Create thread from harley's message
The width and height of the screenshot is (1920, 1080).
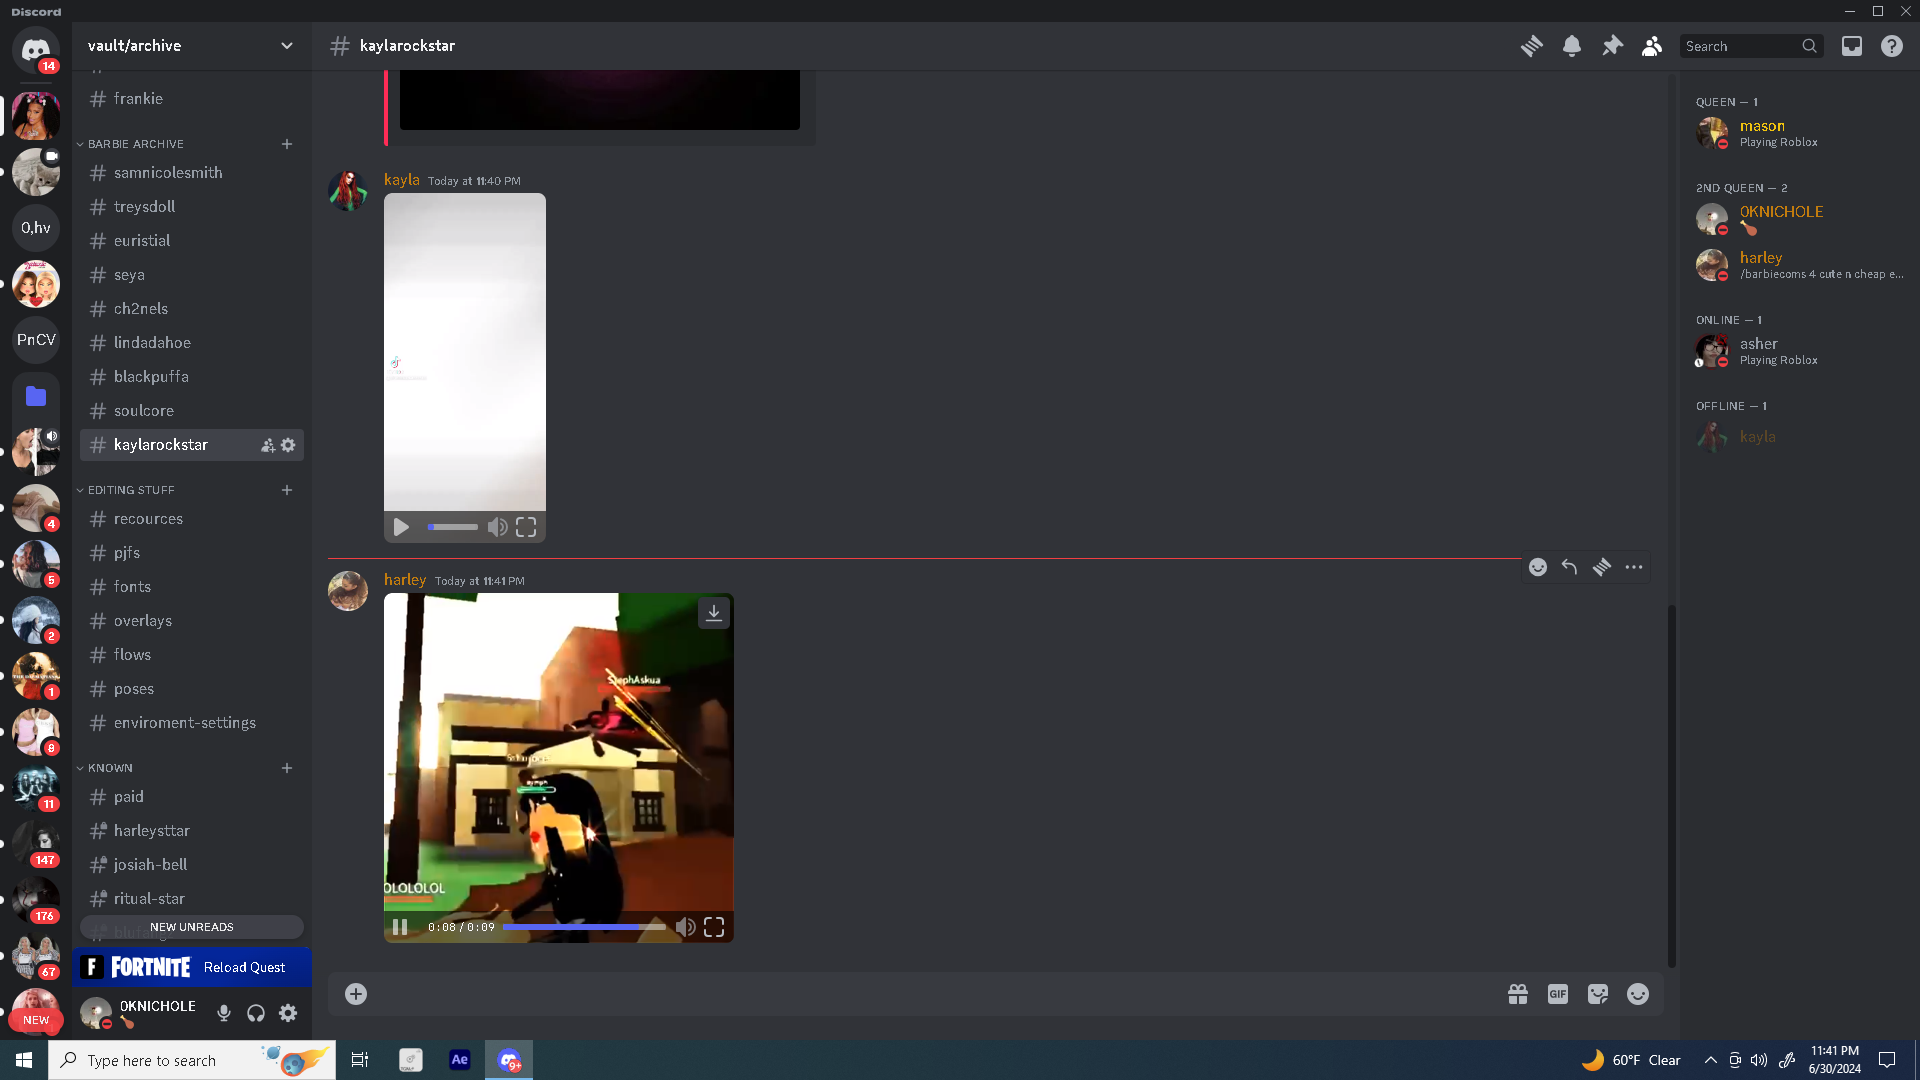[1602, 567]
